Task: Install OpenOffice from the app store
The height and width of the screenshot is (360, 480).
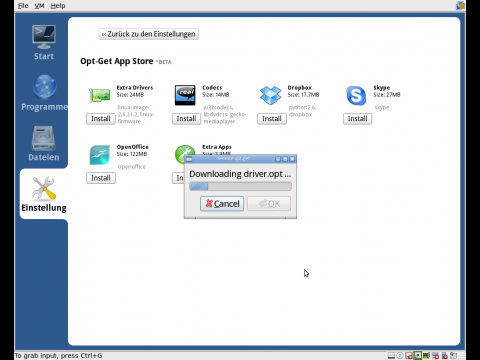Action: coord(101,178)
